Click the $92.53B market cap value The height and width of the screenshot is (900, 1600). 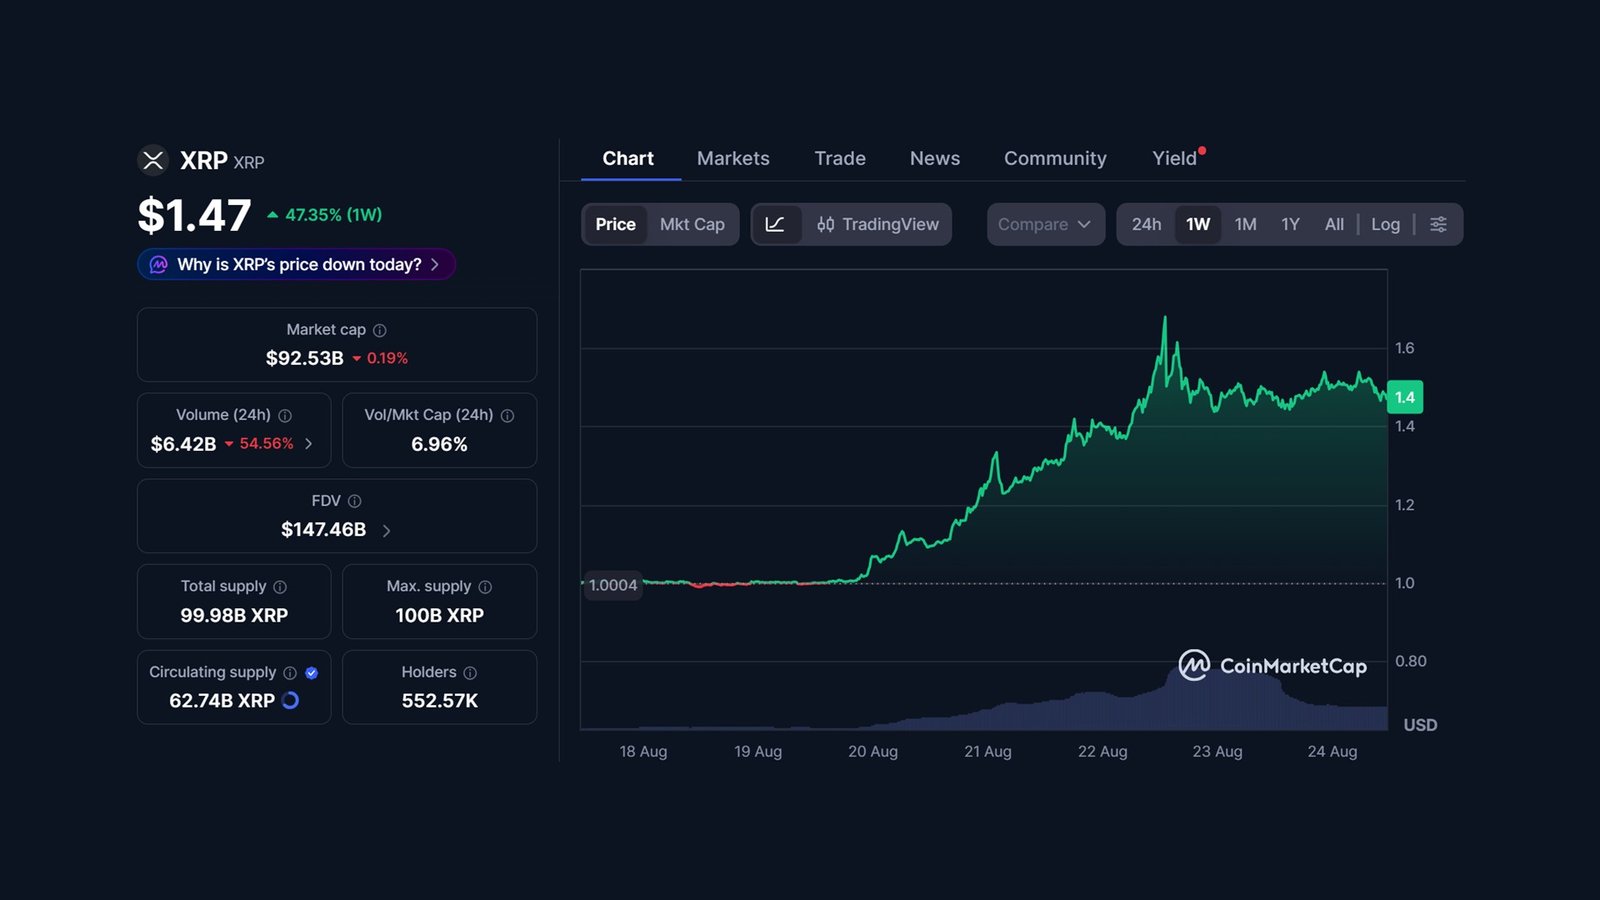(305, 358)
